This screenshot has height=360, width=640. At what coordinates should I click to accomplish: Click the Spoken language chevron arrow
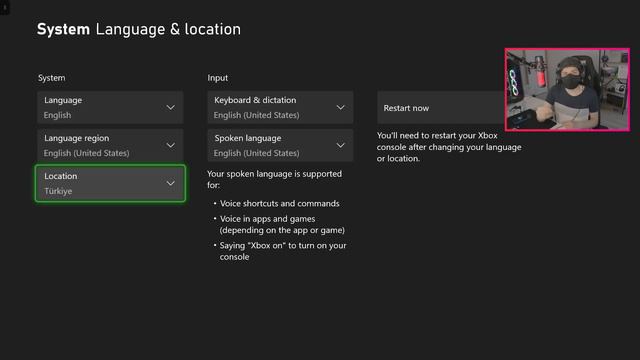(340, 145)
